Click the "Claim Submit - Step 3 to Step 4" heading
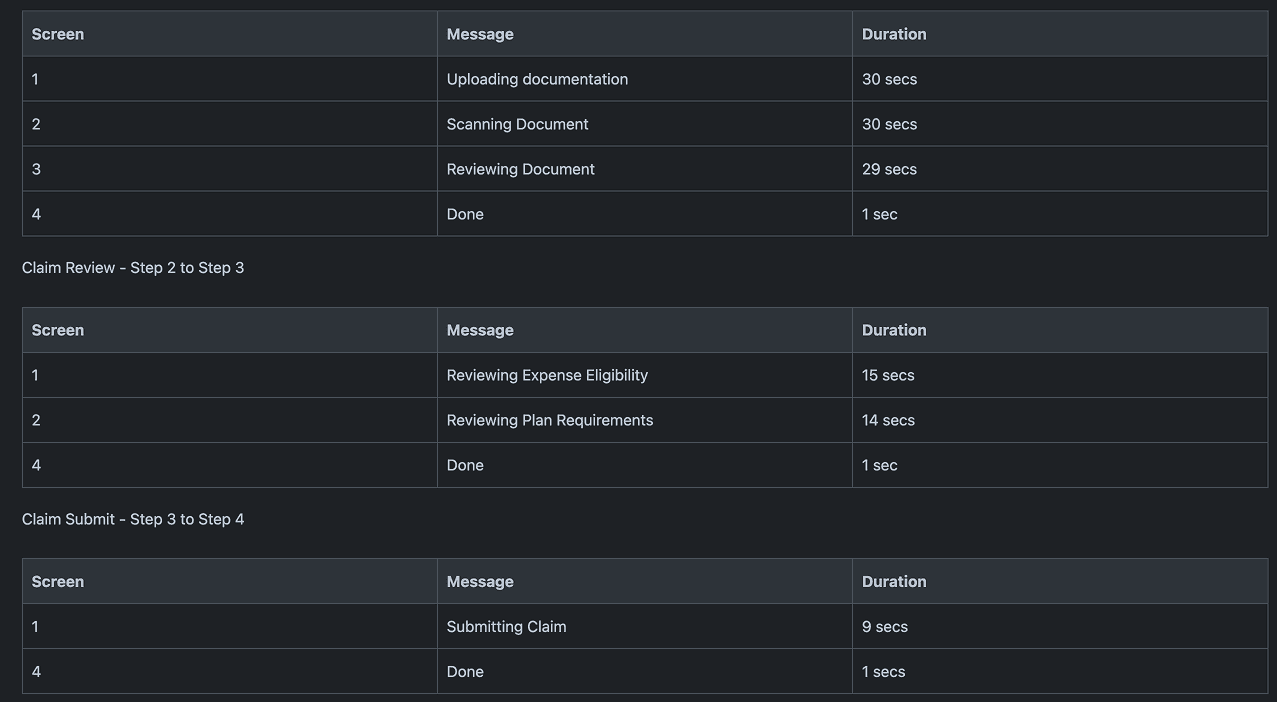Screen dimensions: 1277x702 click(x=133, y=519)
